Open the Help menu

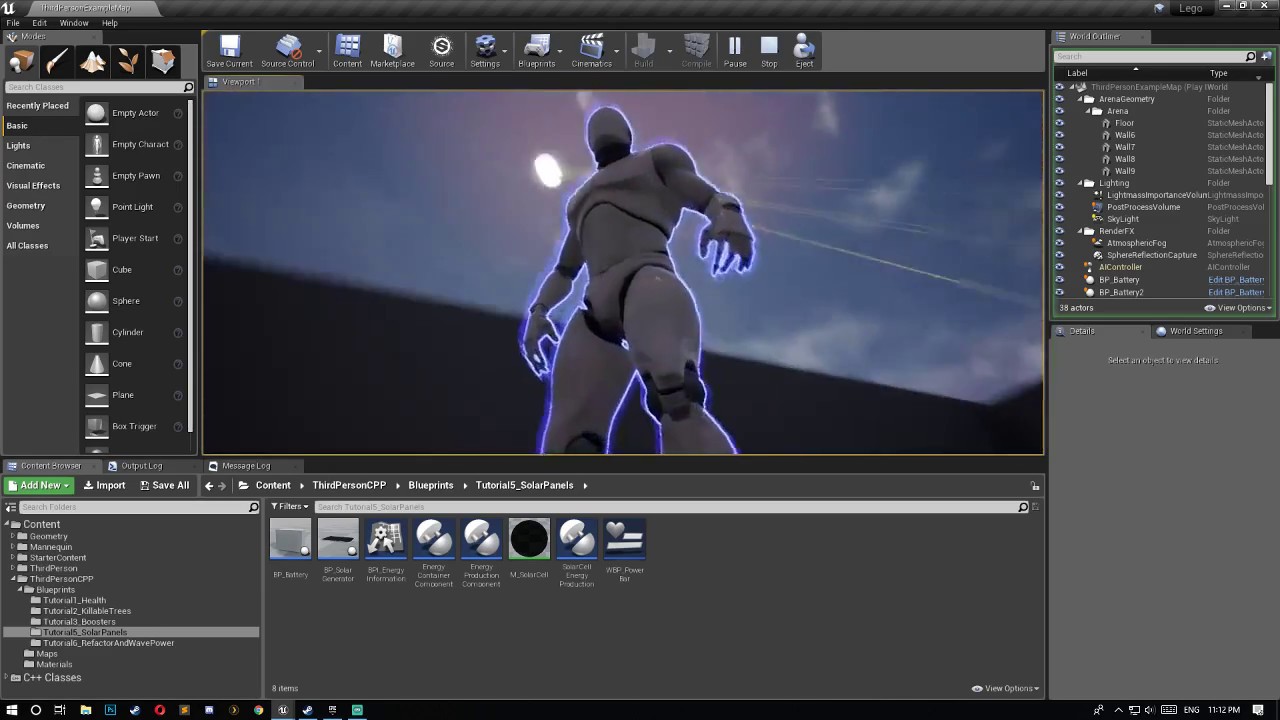click(110, 23)
